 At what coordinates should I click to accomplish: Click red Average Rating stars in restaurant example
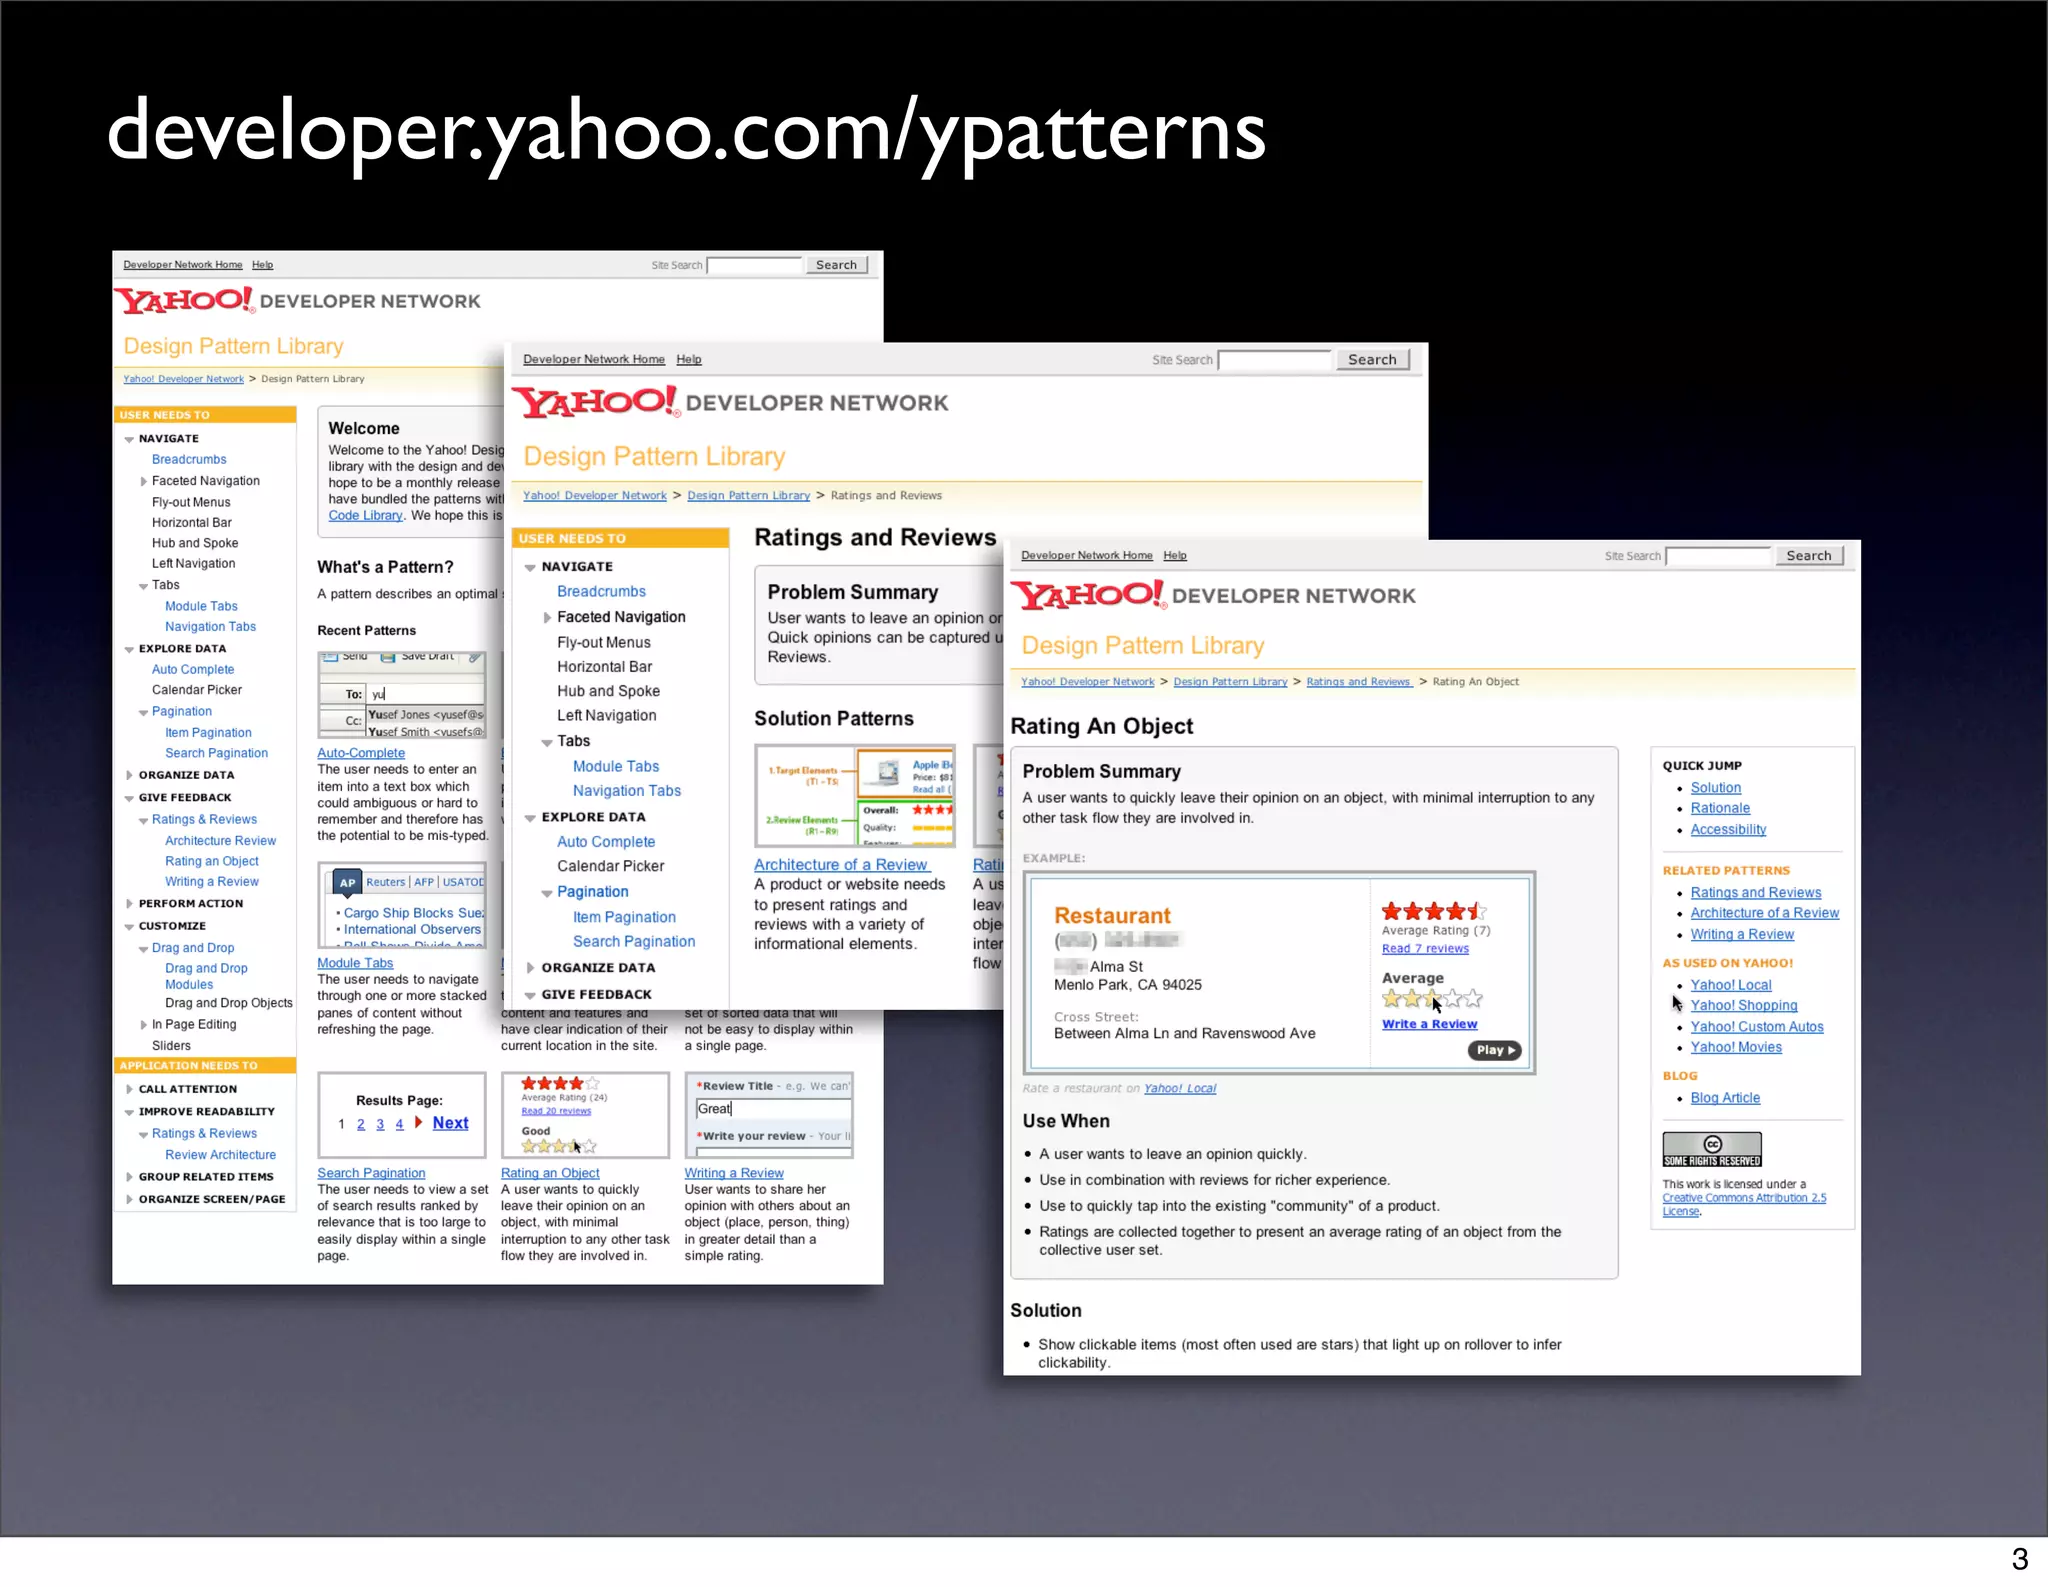pos(1434,911)
